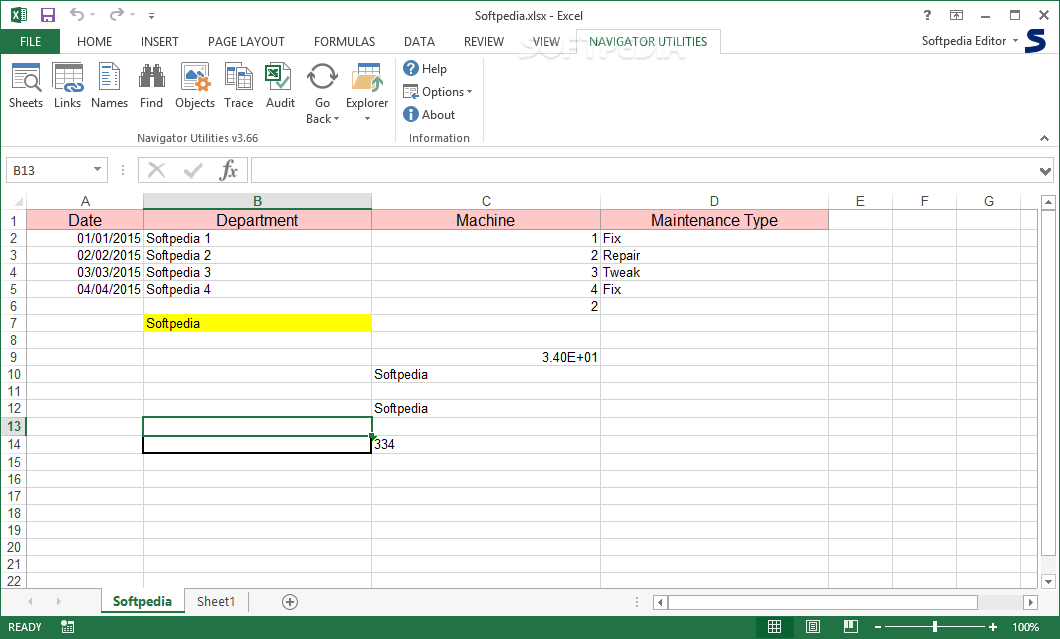Select column C header
The height and width of the screenshot is (639, 1060).
tap(485, 201)
